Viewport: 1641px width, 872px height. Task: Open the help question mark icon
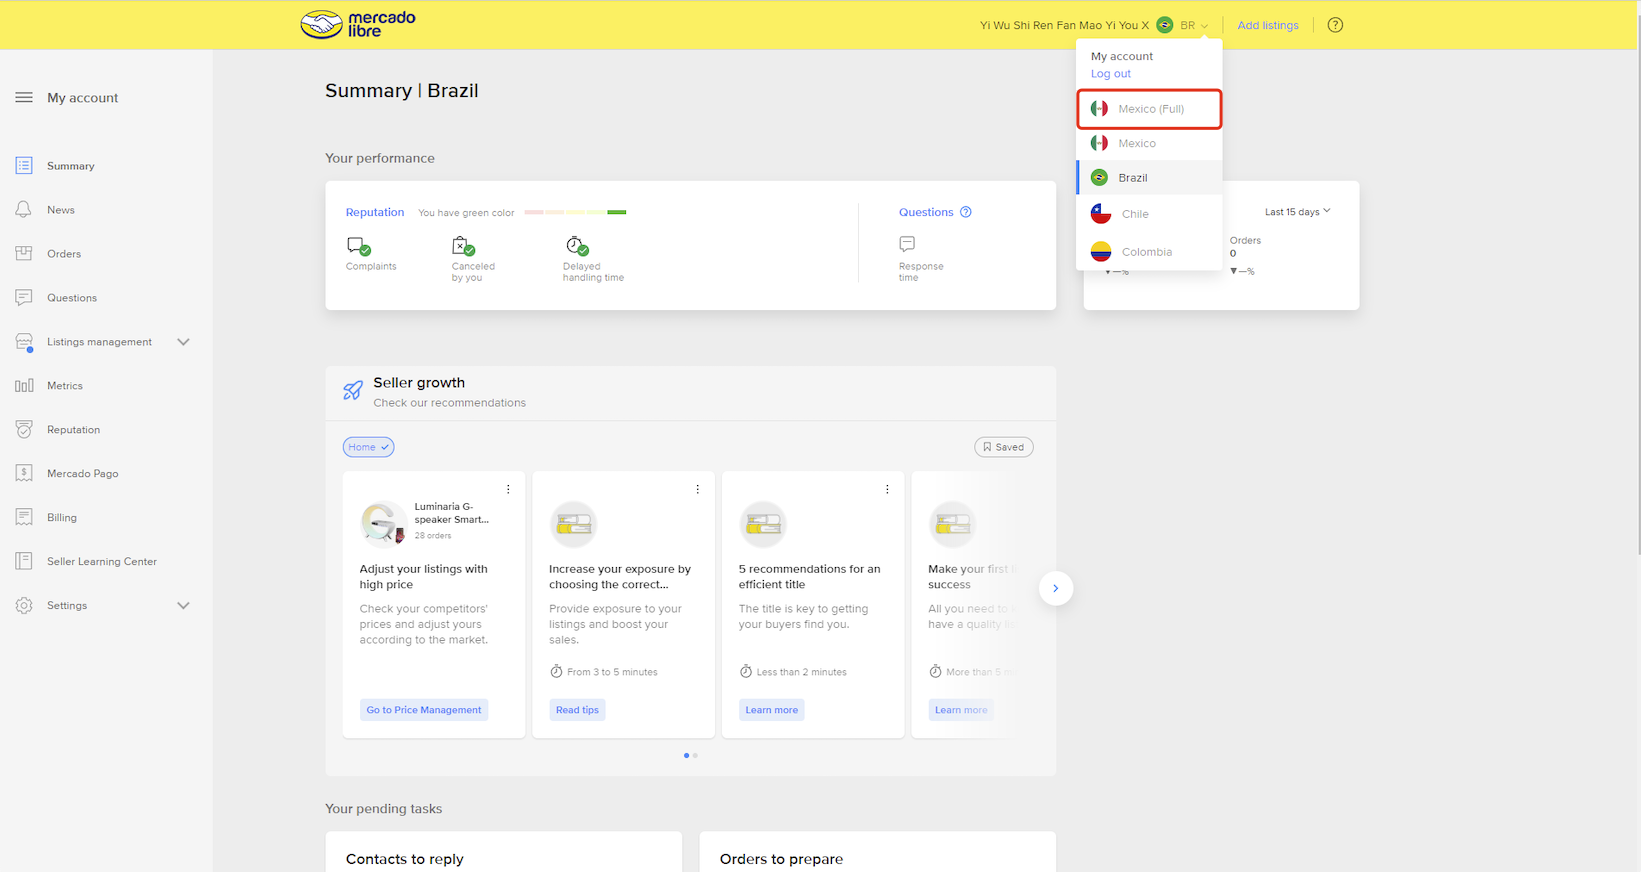pos(1335,25)
